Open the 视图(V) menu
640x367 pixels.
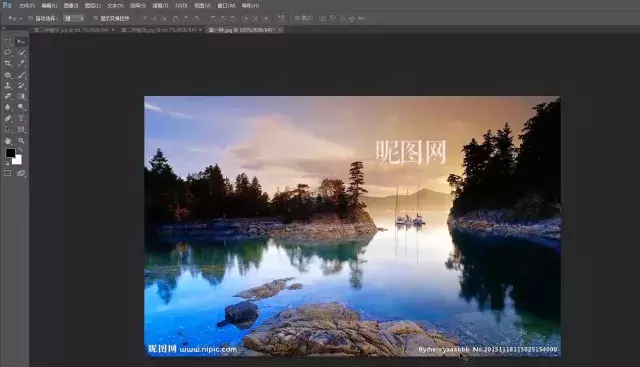[202, 6]
